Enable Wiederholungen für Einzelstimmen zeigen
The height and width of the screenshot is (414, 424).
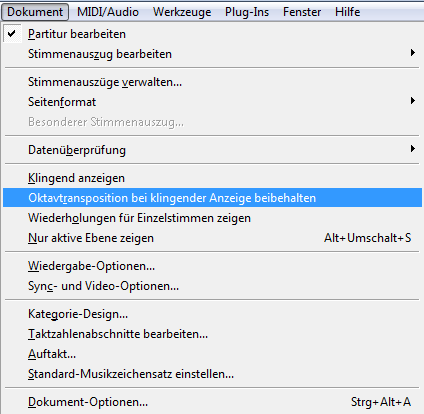coord(212,218)
